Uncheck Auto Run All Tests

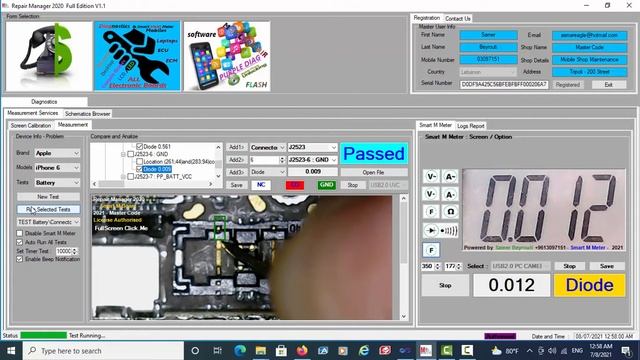[20, 242]
